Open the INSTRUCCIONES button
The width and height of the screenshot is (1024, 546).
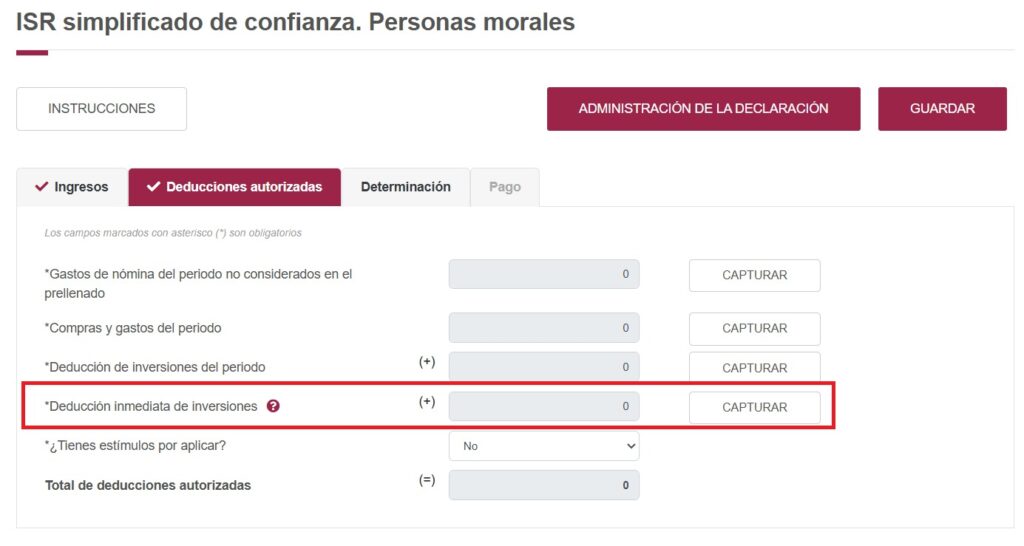tap(101, 109)
